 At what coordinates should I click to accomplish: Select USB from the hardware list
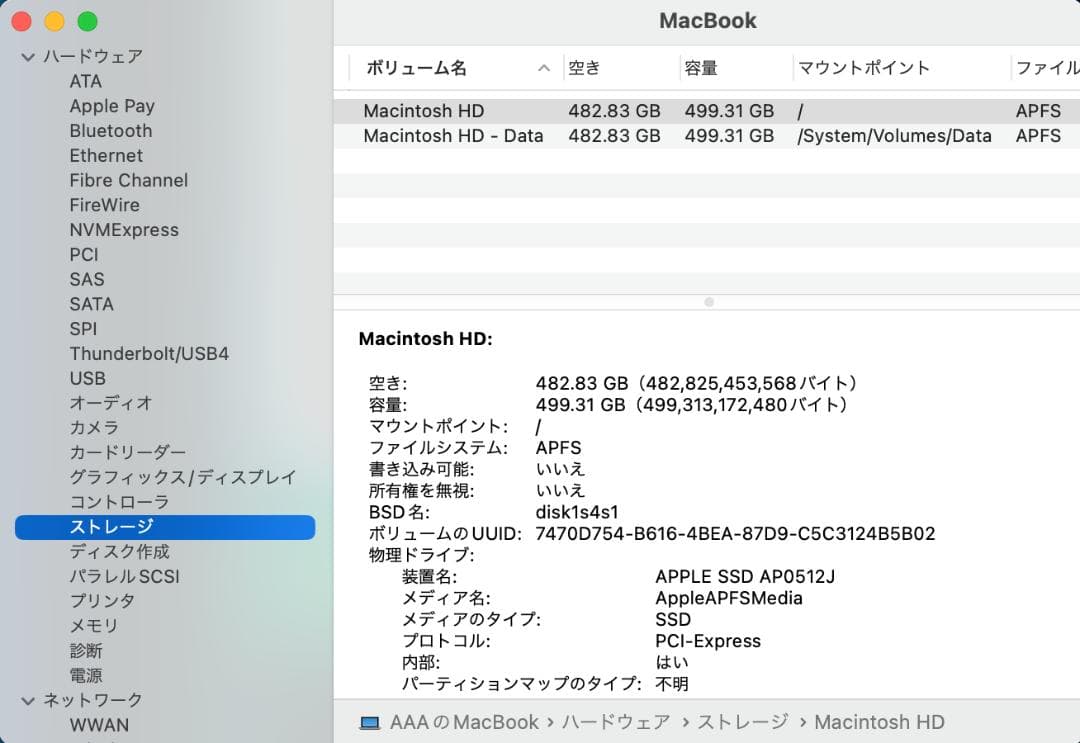[x=87, y=378]
